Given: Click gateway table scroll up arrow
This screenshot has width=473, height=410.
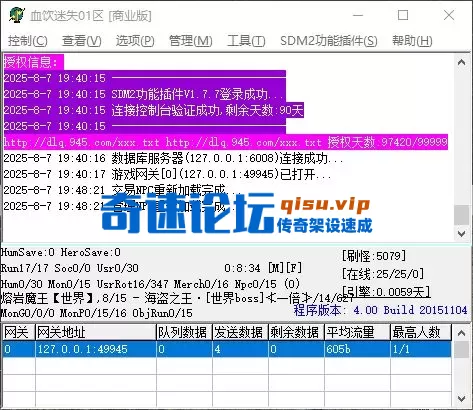Looking at the screenshot, I should pyautogui.click(x=462, y=332).
